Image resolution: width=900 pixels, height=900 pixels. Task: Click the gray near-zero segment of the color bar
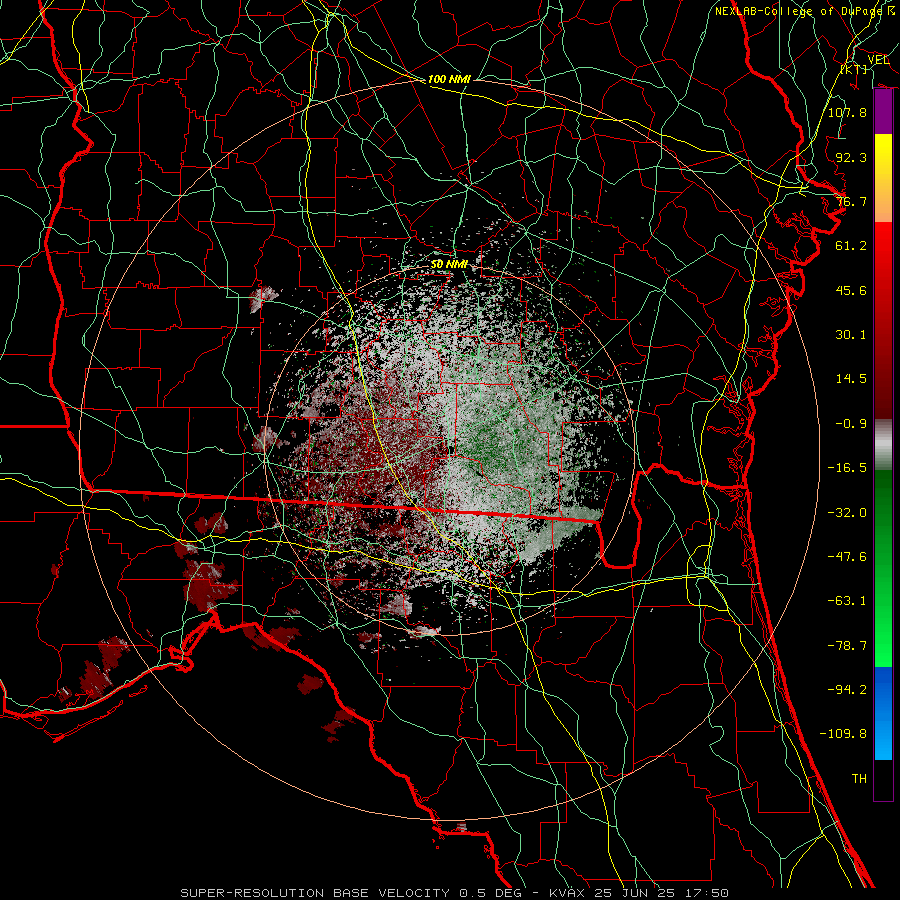pos(883,442)
